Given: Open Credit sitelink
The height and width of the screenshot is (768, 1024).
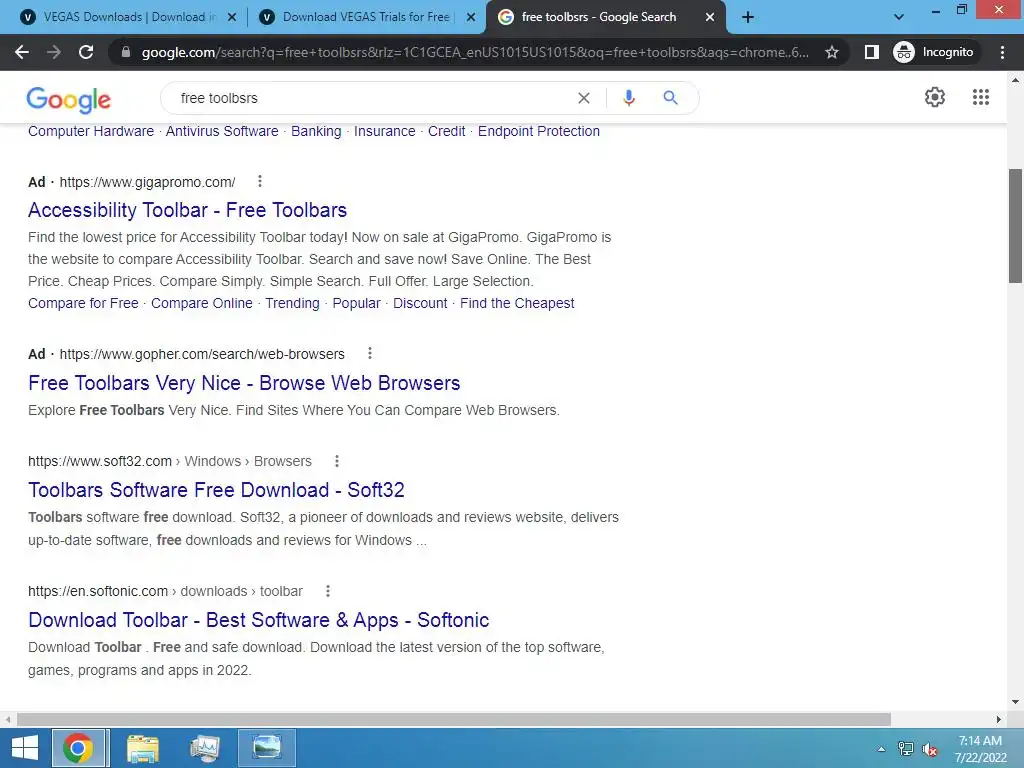Looking at the screenshot, I should click(447, 131).
